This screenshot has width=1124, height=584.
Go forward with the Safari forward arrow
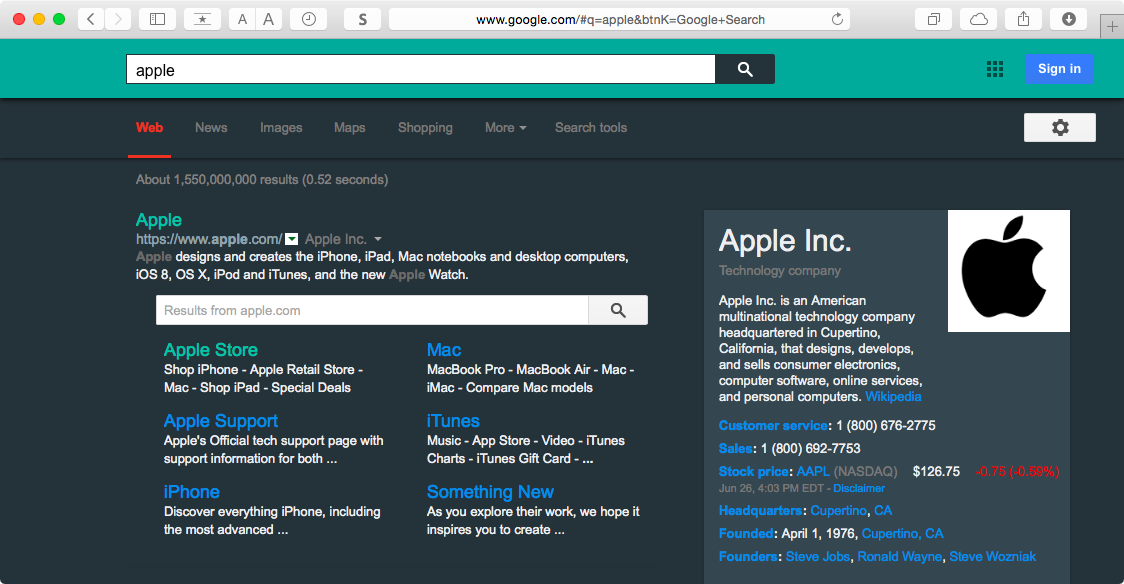click(118, 19)
